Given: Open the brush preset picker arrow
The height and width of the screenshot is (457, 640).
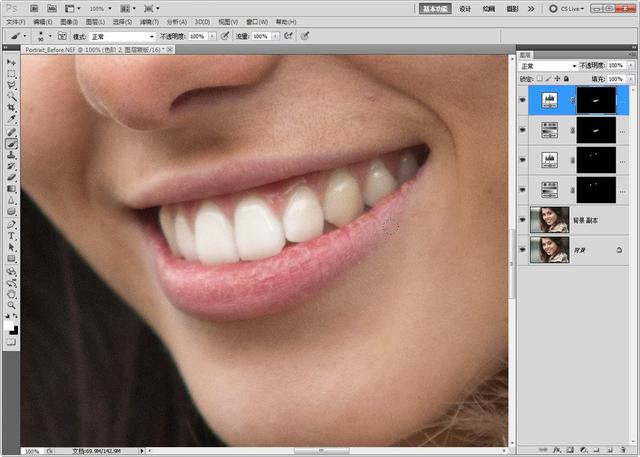Looking at the screenshot, I should coord(50,36).
